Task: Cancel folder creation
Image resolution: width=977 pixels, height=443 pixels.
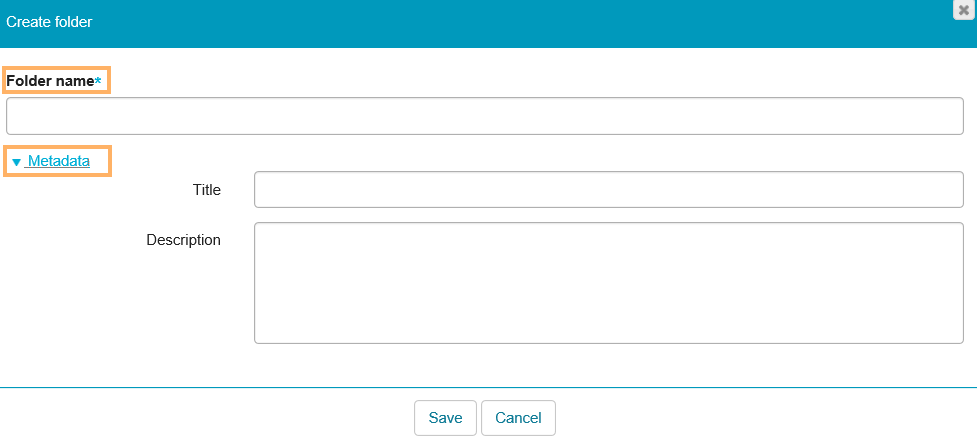Action: point(518,418)
